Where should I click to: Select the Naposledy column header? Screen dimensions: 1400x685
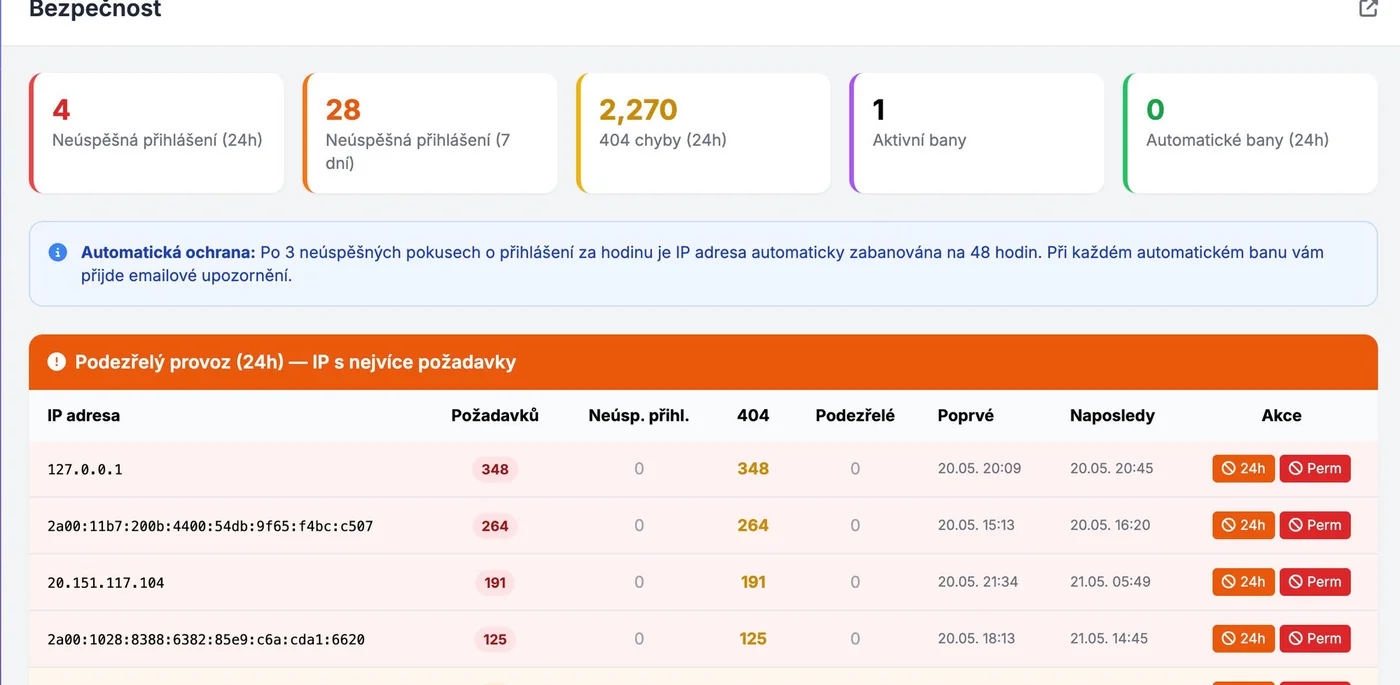pyautogui.click(x=1112, y=415)
